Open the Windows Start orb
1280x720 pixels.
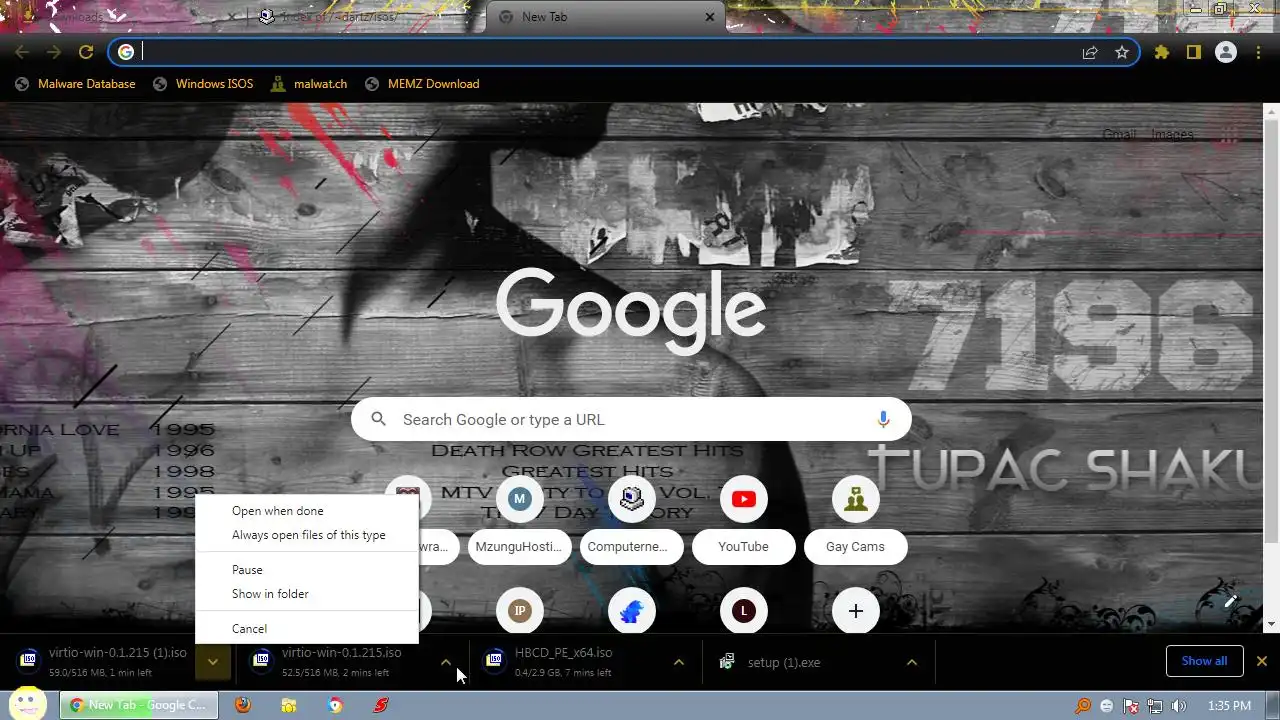[x=28, y=704]
